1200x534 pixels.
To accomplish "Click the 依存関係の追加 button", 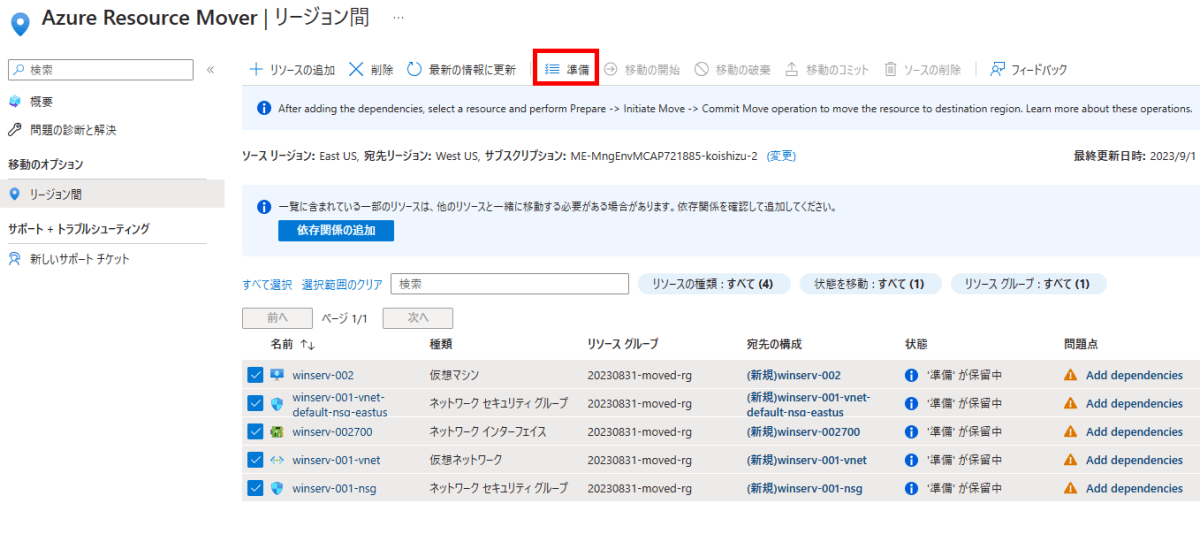I will pyautogui.click(x=336, y=231).
